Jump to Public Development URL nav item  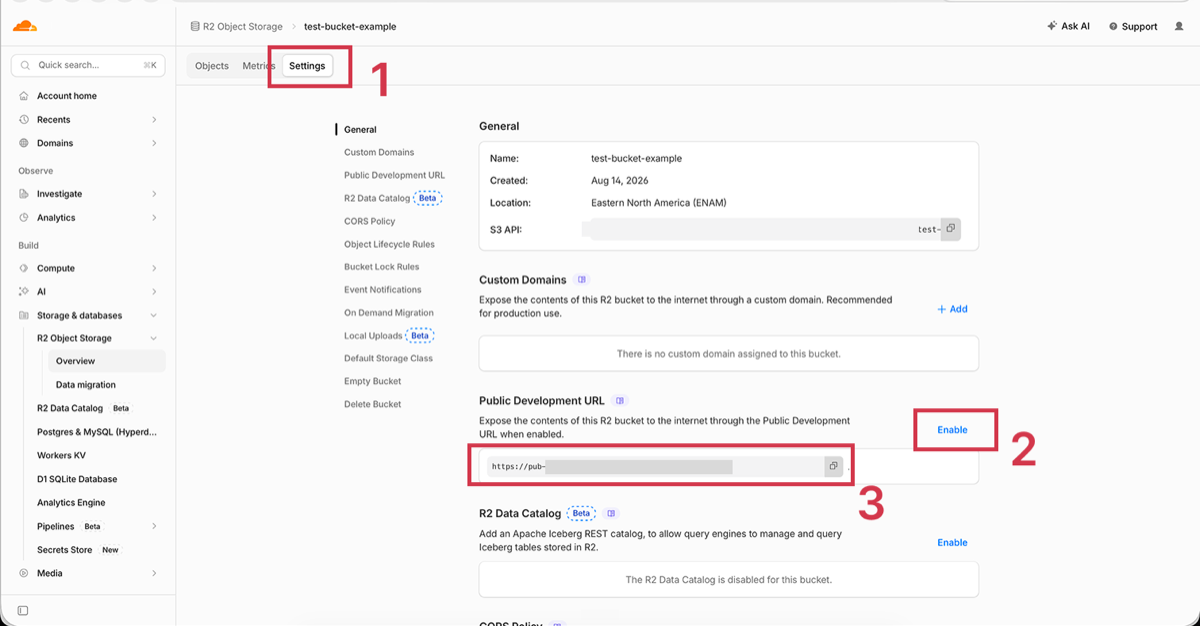click(x=394, y=175)
